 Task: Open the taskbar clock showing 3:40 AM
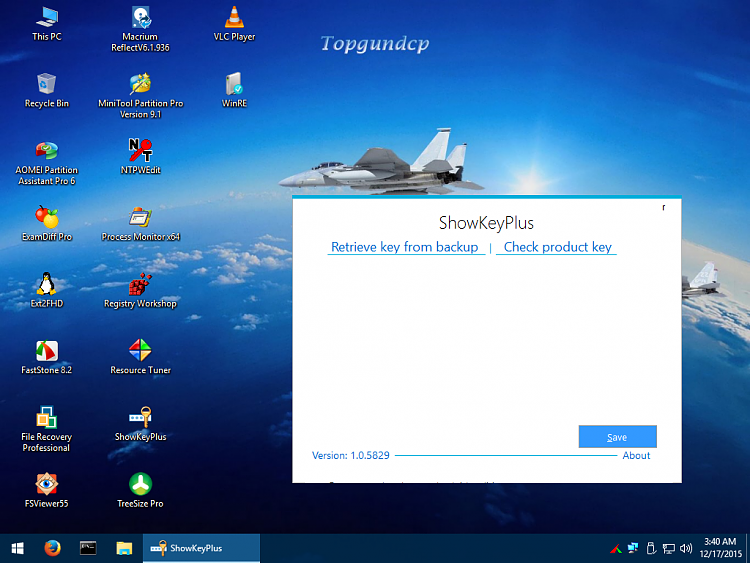tap(720, 548)
